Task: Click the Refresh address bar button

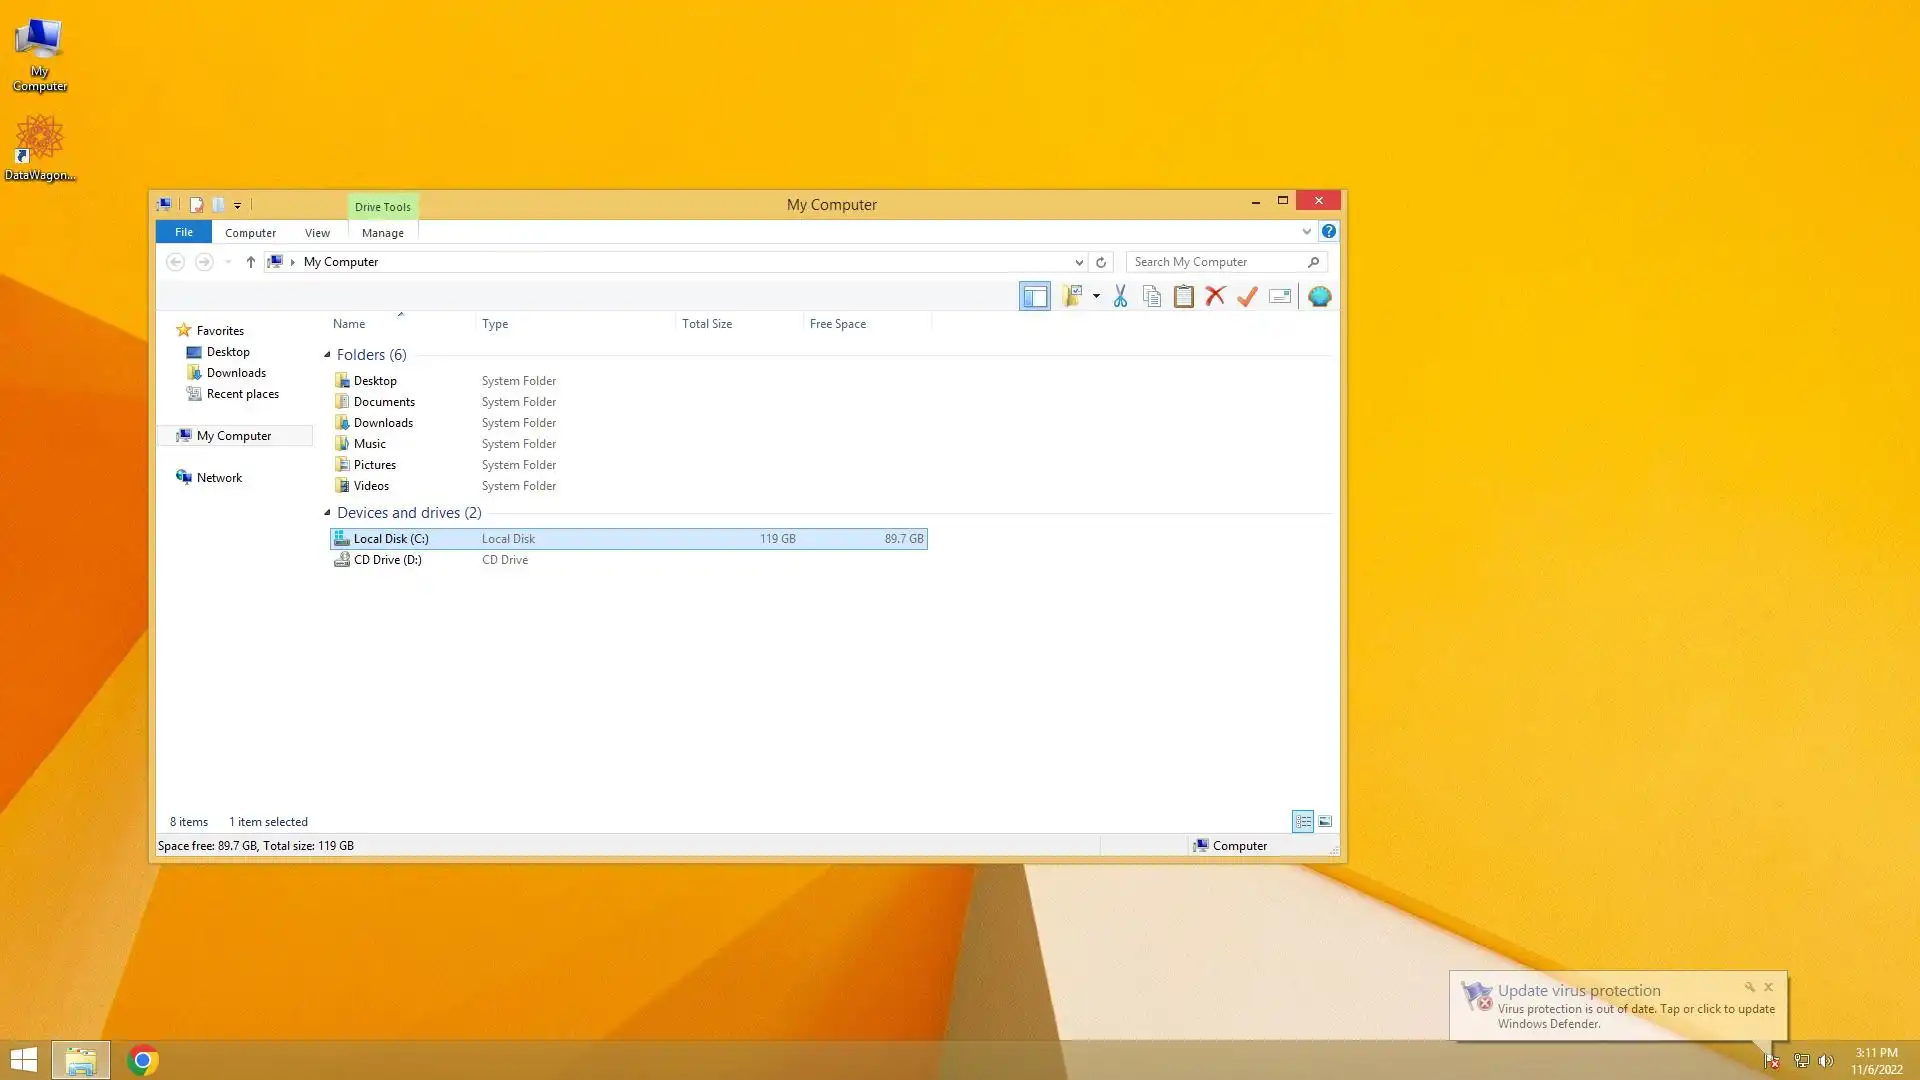Action: pos(1101,262)
